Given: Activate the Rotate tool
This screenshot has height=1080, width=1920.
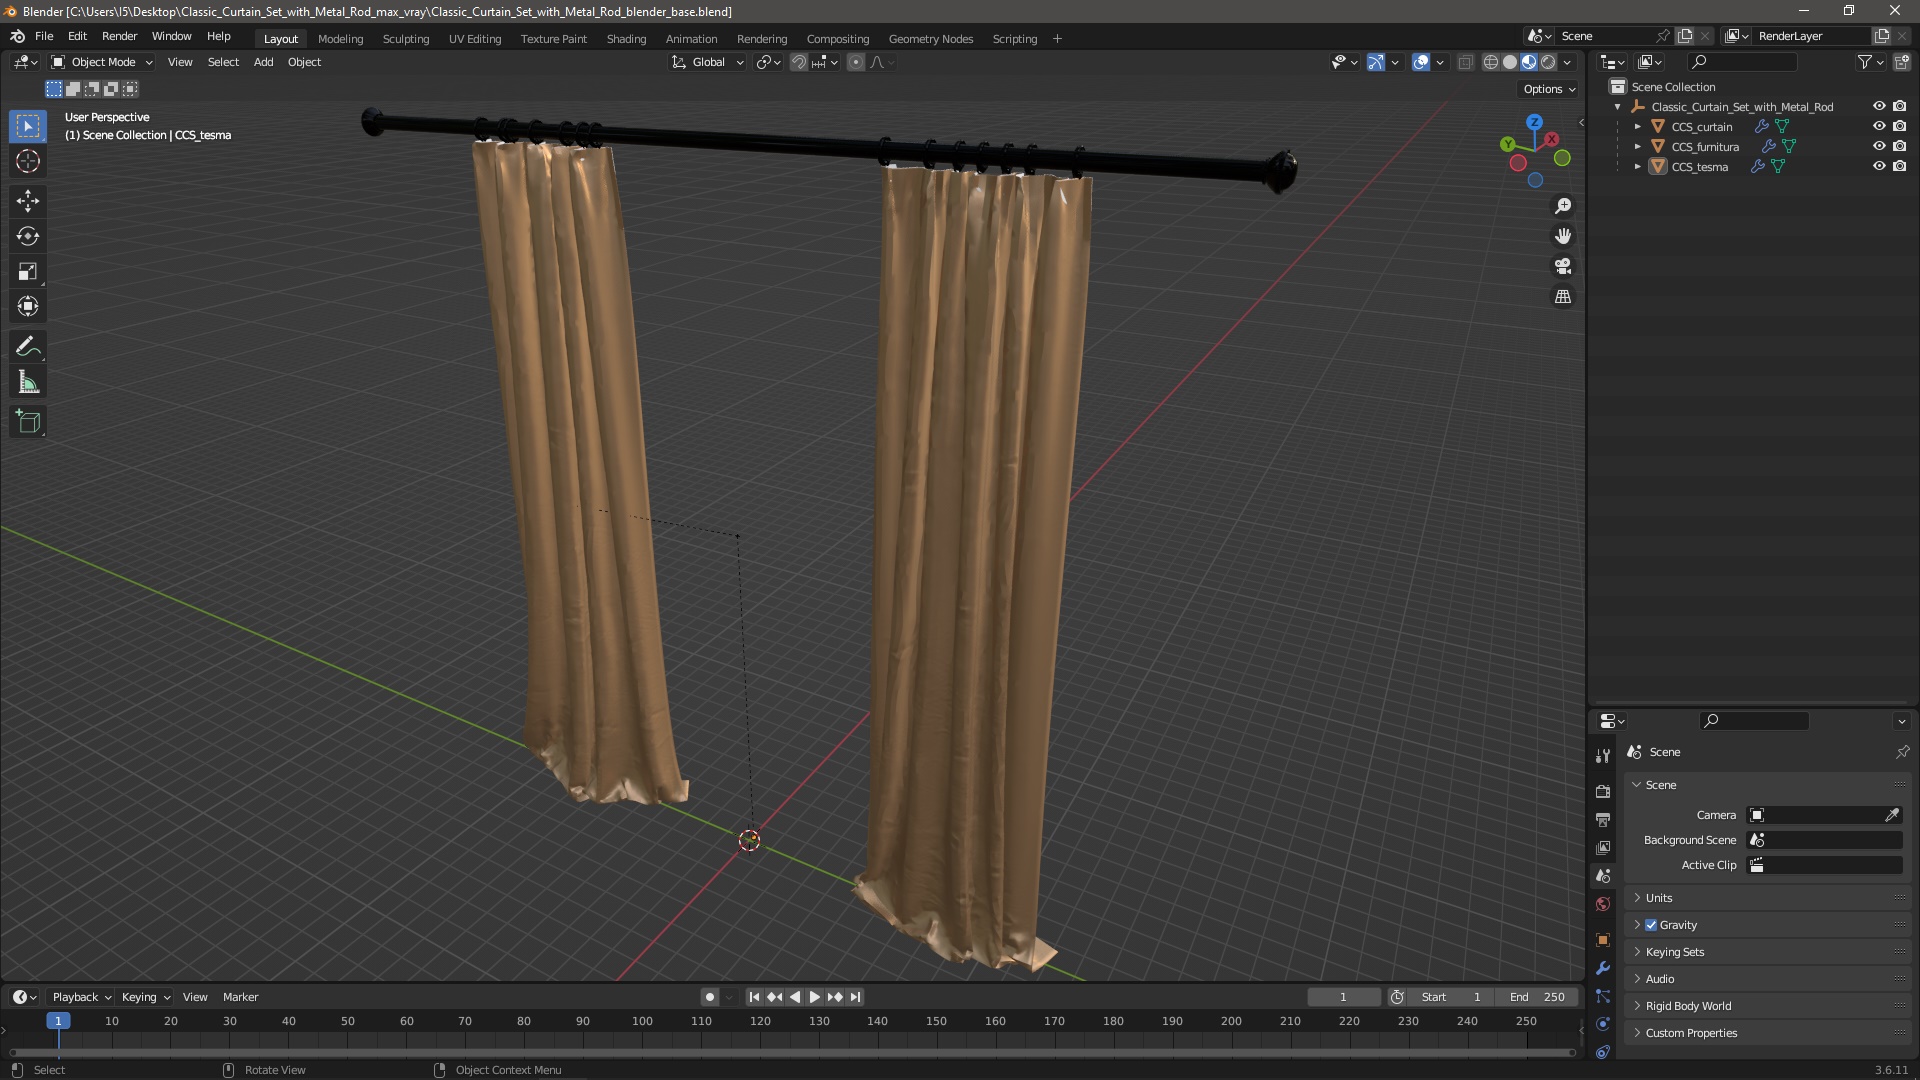Looking at the screenshot, I should pyautogui.click(x=28, y=236).
